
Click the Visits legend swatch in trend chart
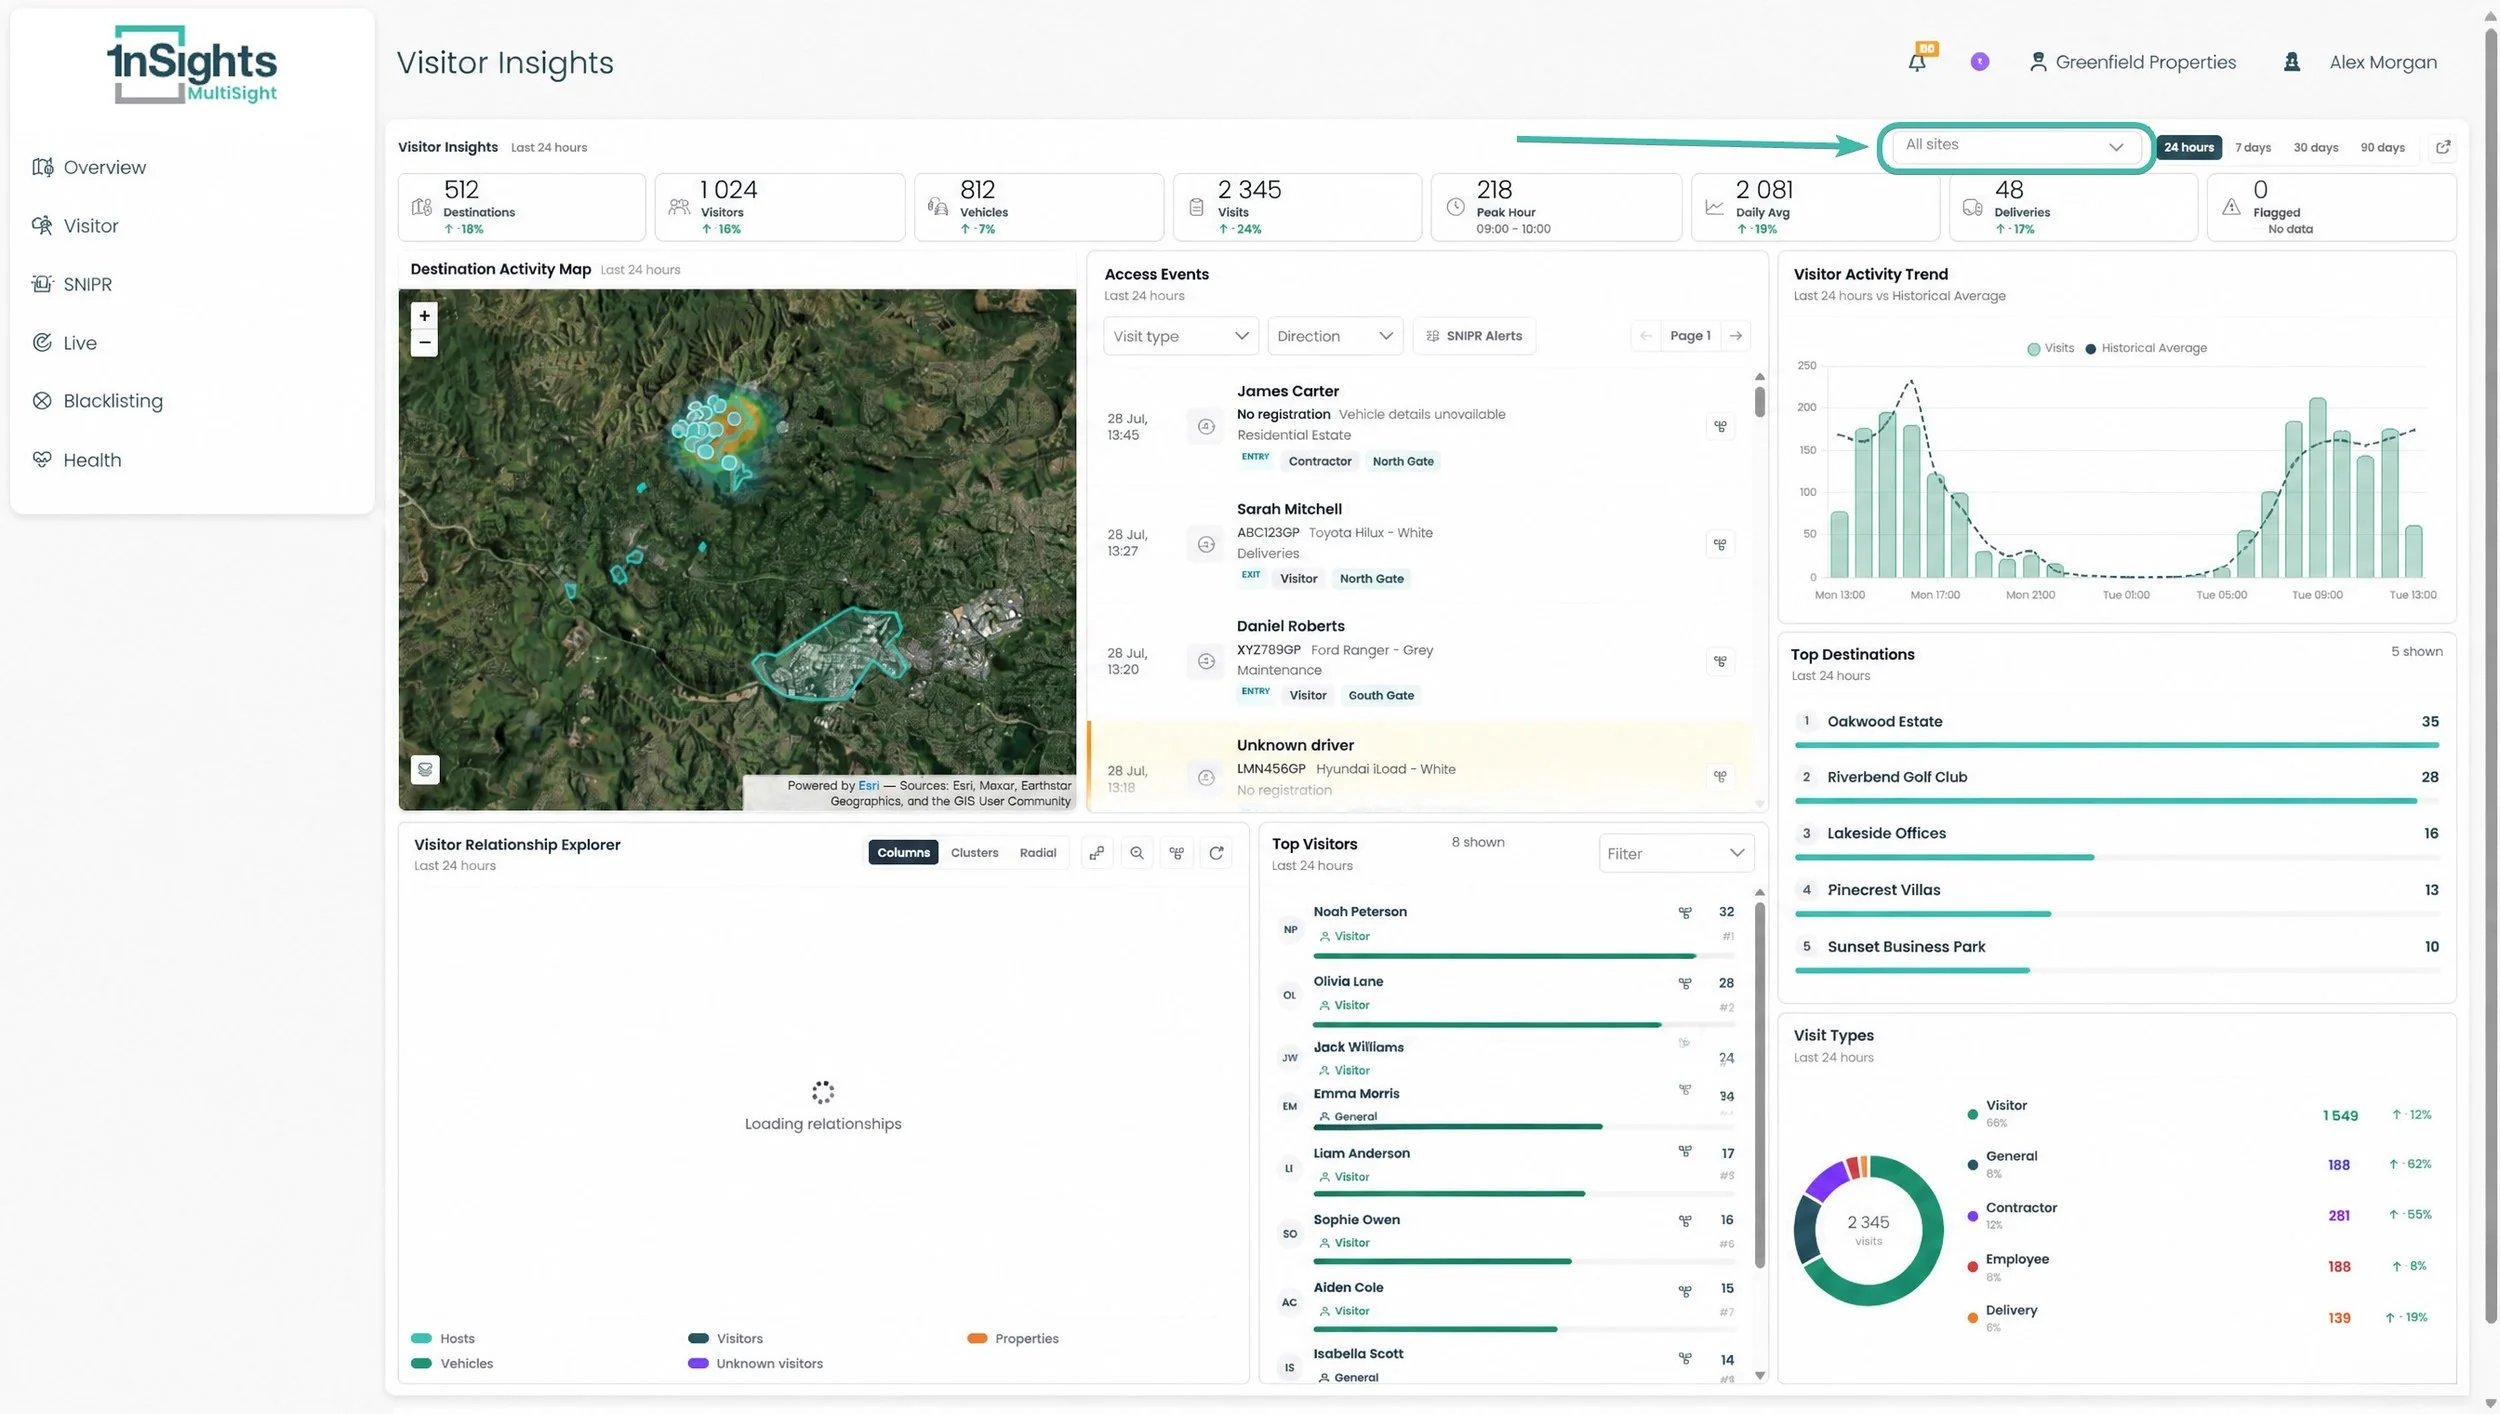point(2033,349)
